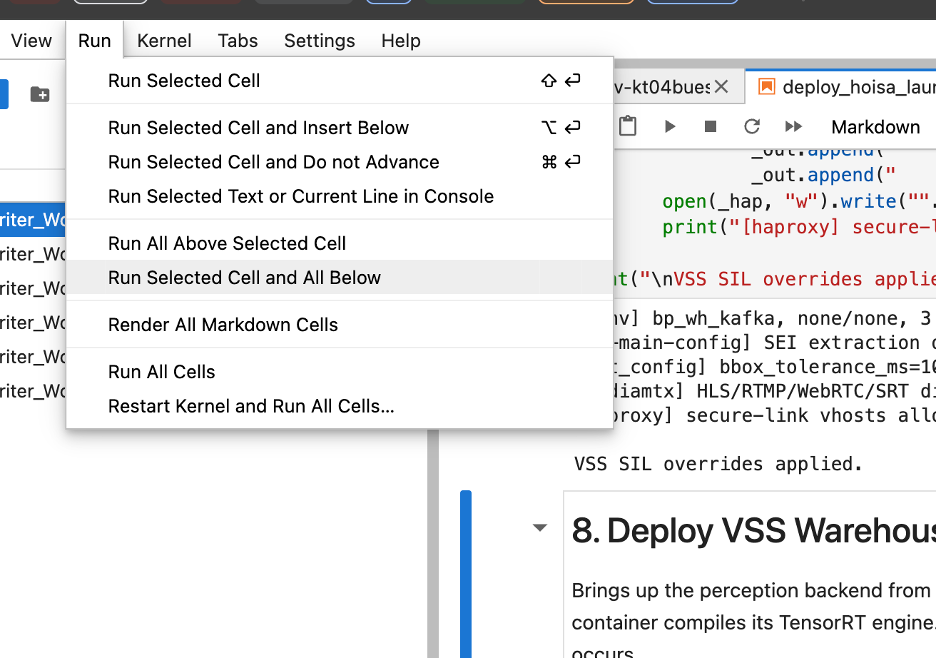Screen dimensions: 936x658
Task: Click the 'bp_wh_kafka, none/none' output line
Action: [x=774, y=318]
